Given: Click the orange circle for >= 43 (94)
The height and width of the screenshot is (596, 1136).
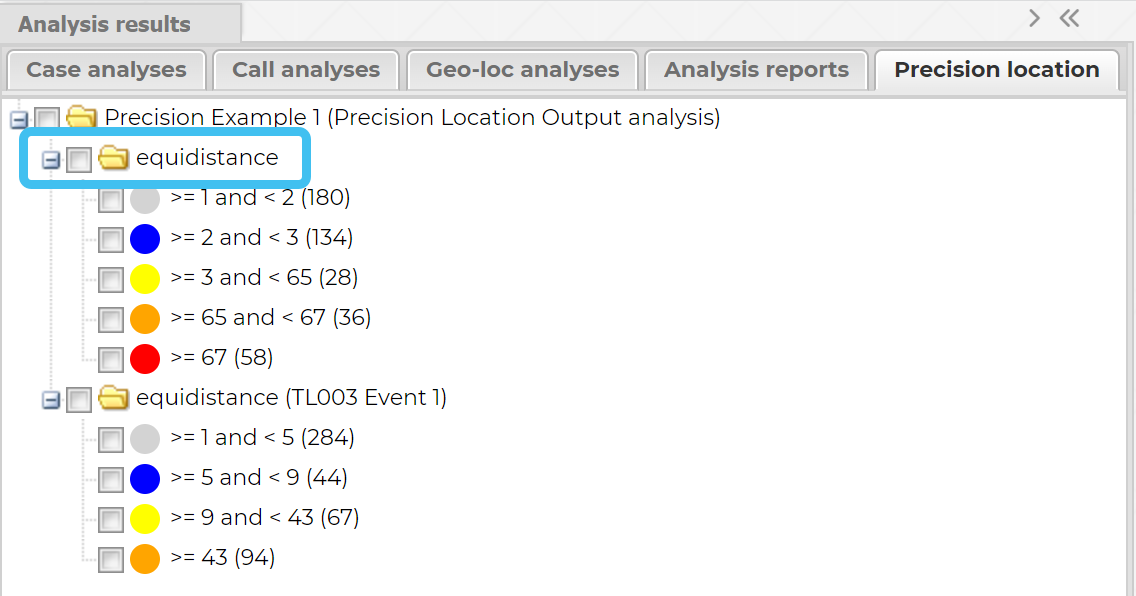Looking at the screenshot, I should point(145,558).
